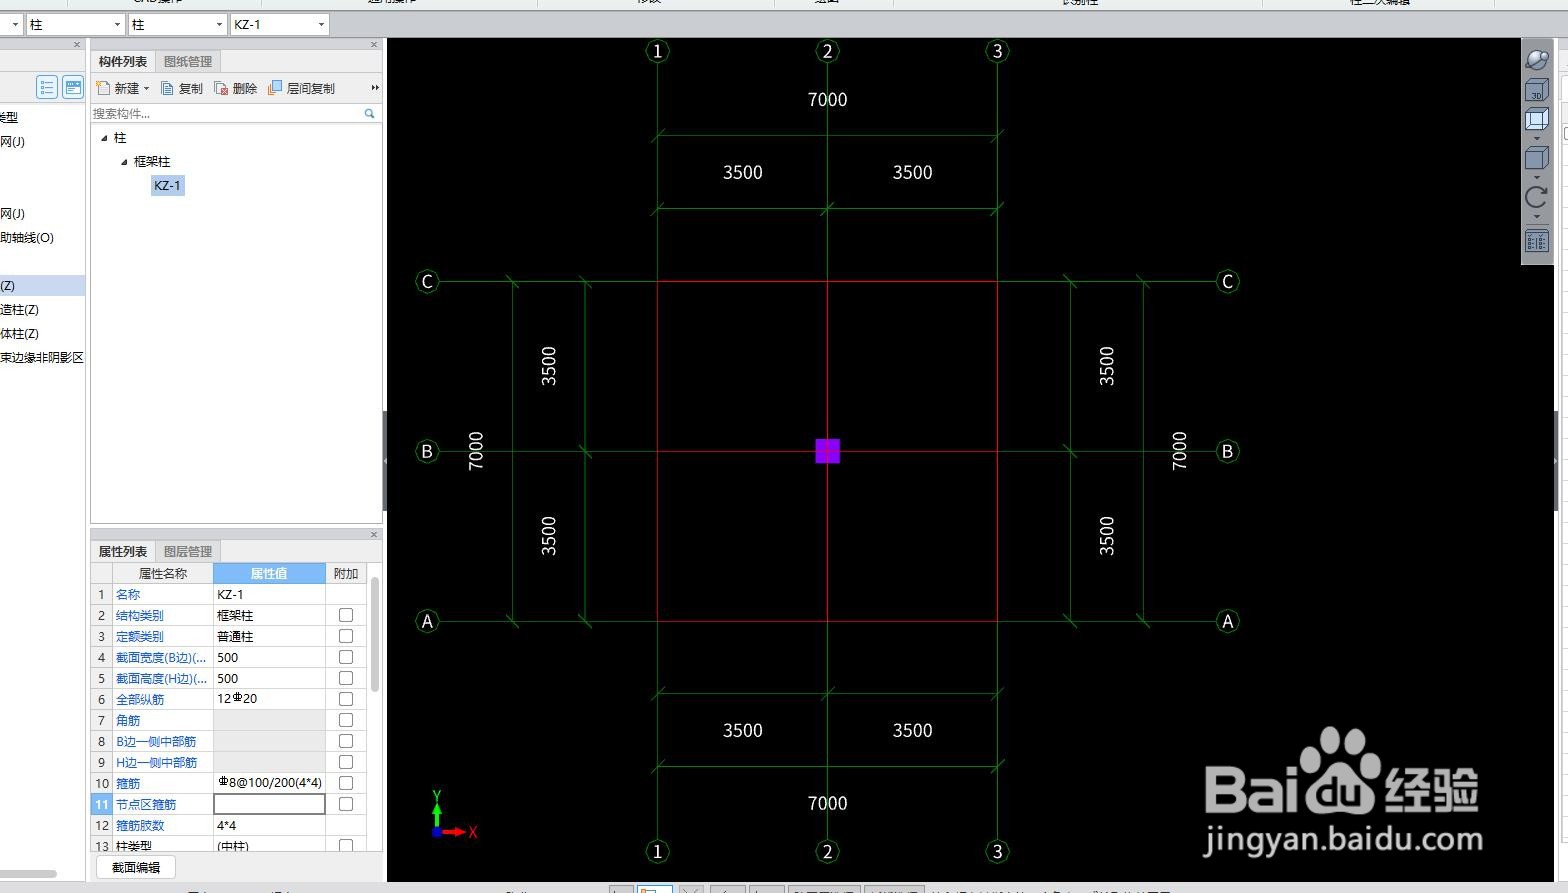Click the 3D view cube icon
This screenshot has width=1568, height=893.
click(x=1536, y=91)
